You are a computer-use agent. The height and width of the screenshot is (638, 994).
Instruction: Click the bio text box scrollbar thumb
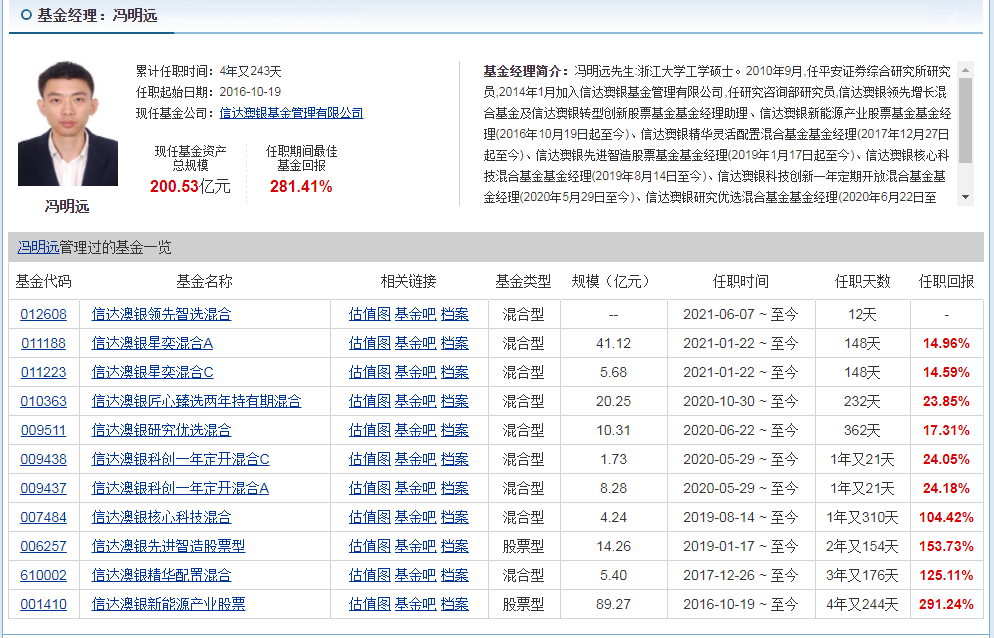click(965, 120)
